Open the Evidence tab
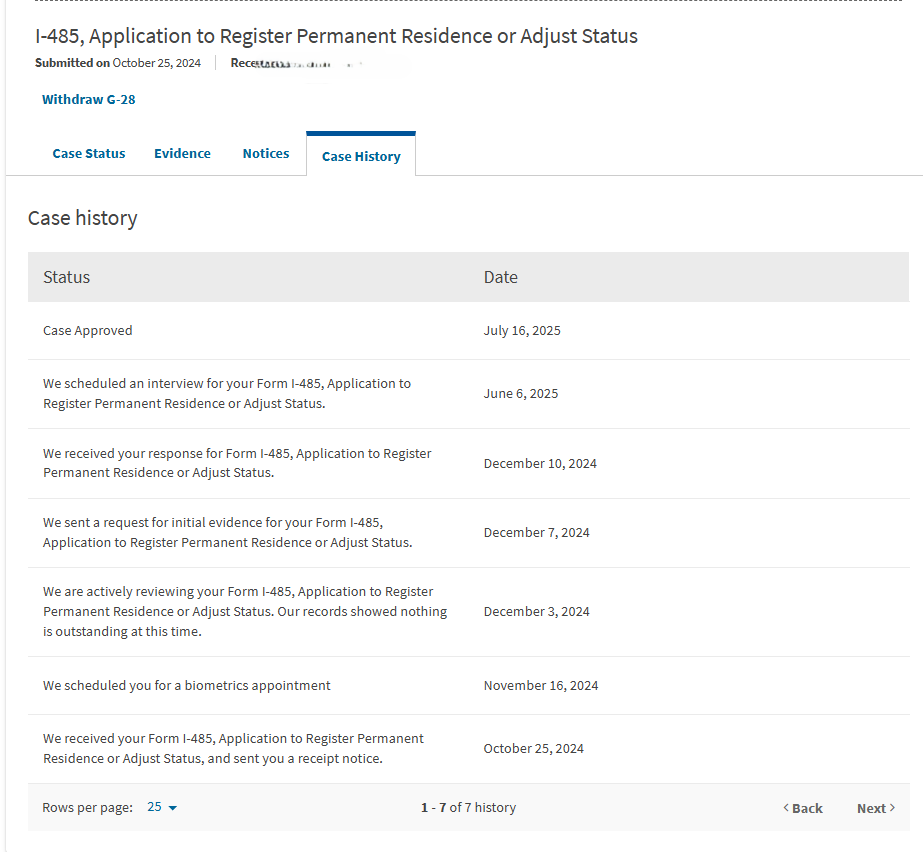This screenshot has height=852, width=923. [x=182, y=154]
